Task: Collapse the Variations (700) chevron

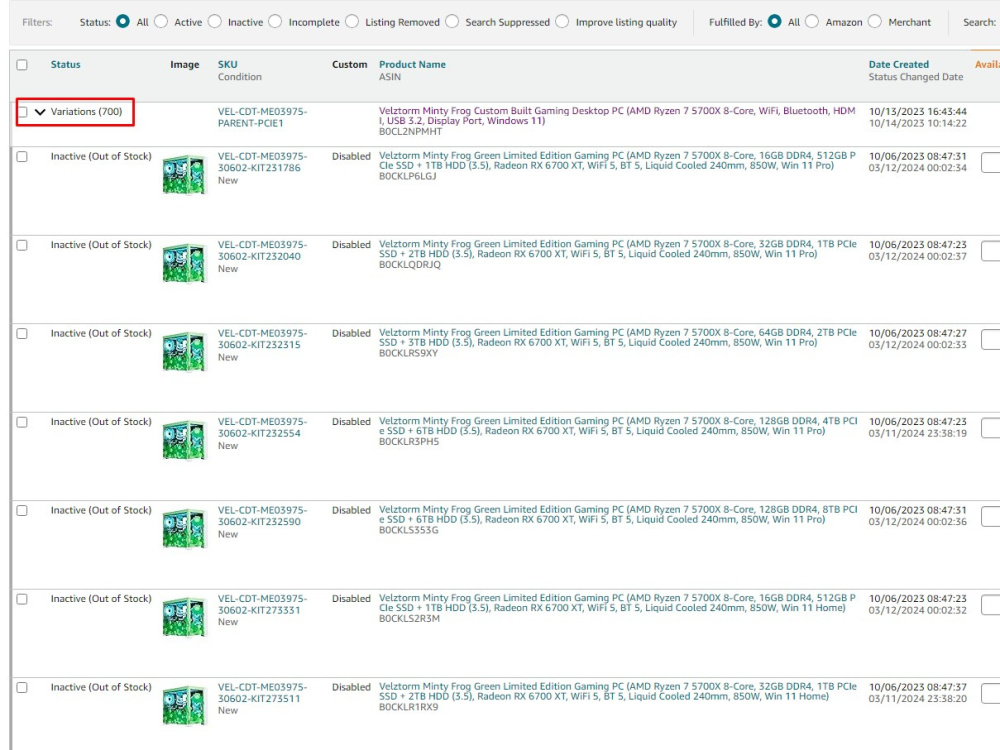Action: pos(40,112)
